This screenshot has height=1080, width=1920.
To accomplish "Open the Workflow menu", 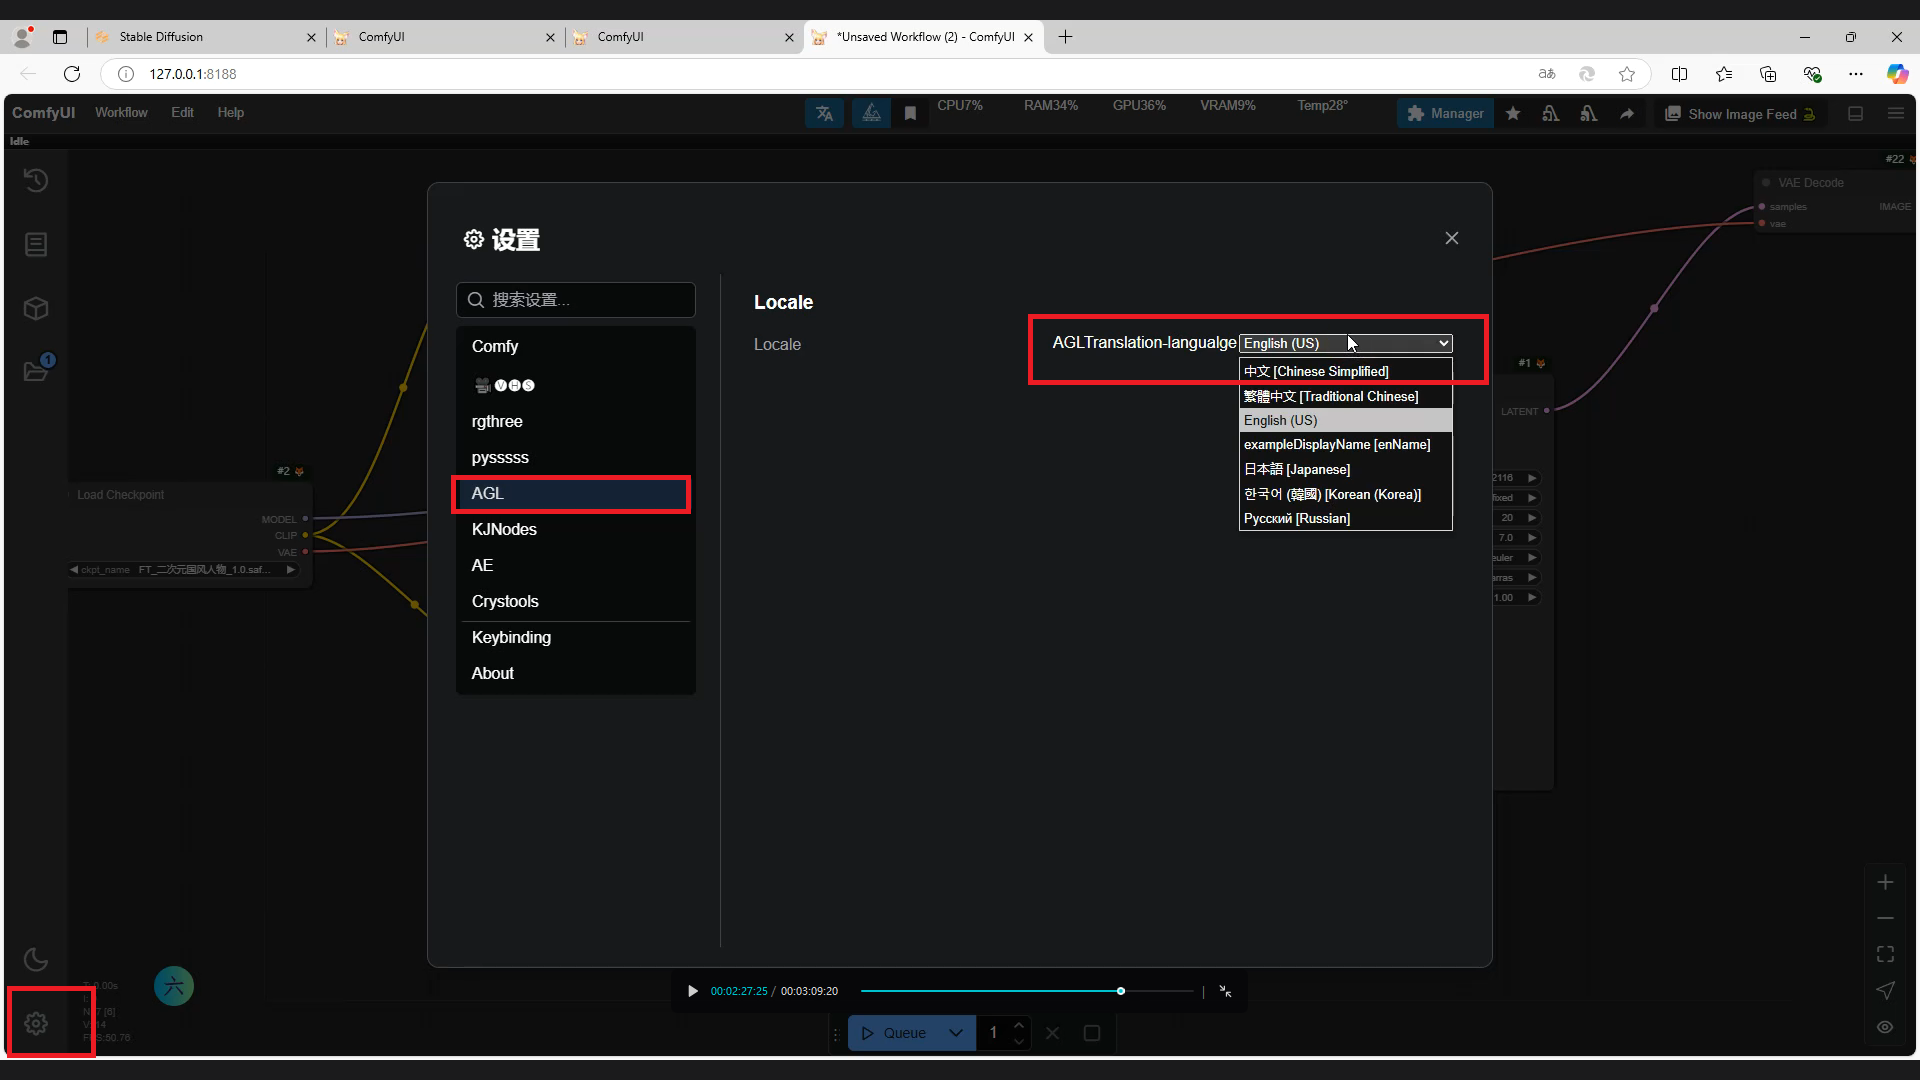I will tap(121, 113).
